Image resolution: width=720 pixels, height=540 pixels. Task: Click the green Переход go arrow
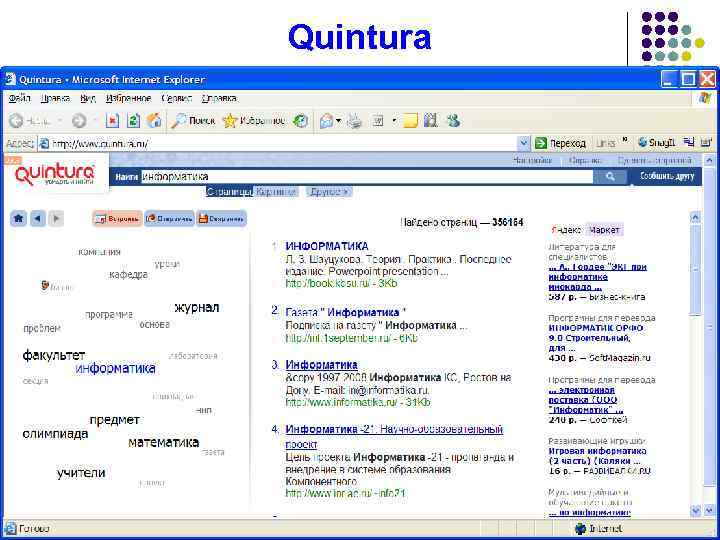[540, 143]
